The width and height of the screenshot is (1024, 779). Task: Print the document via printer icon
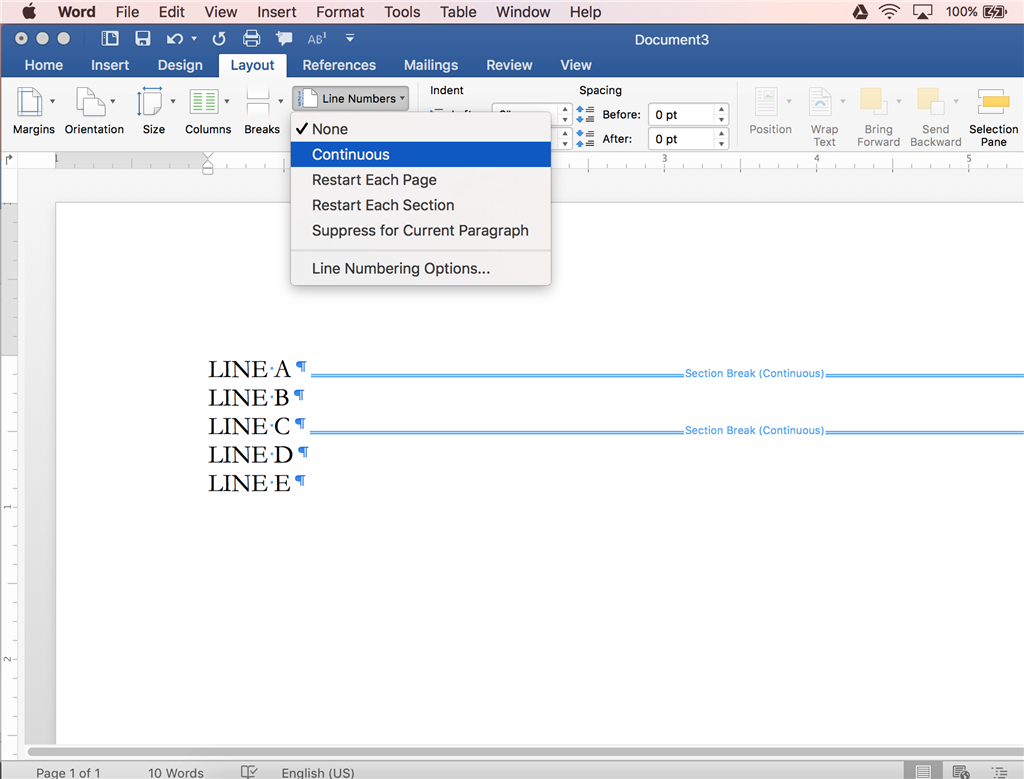251,39
